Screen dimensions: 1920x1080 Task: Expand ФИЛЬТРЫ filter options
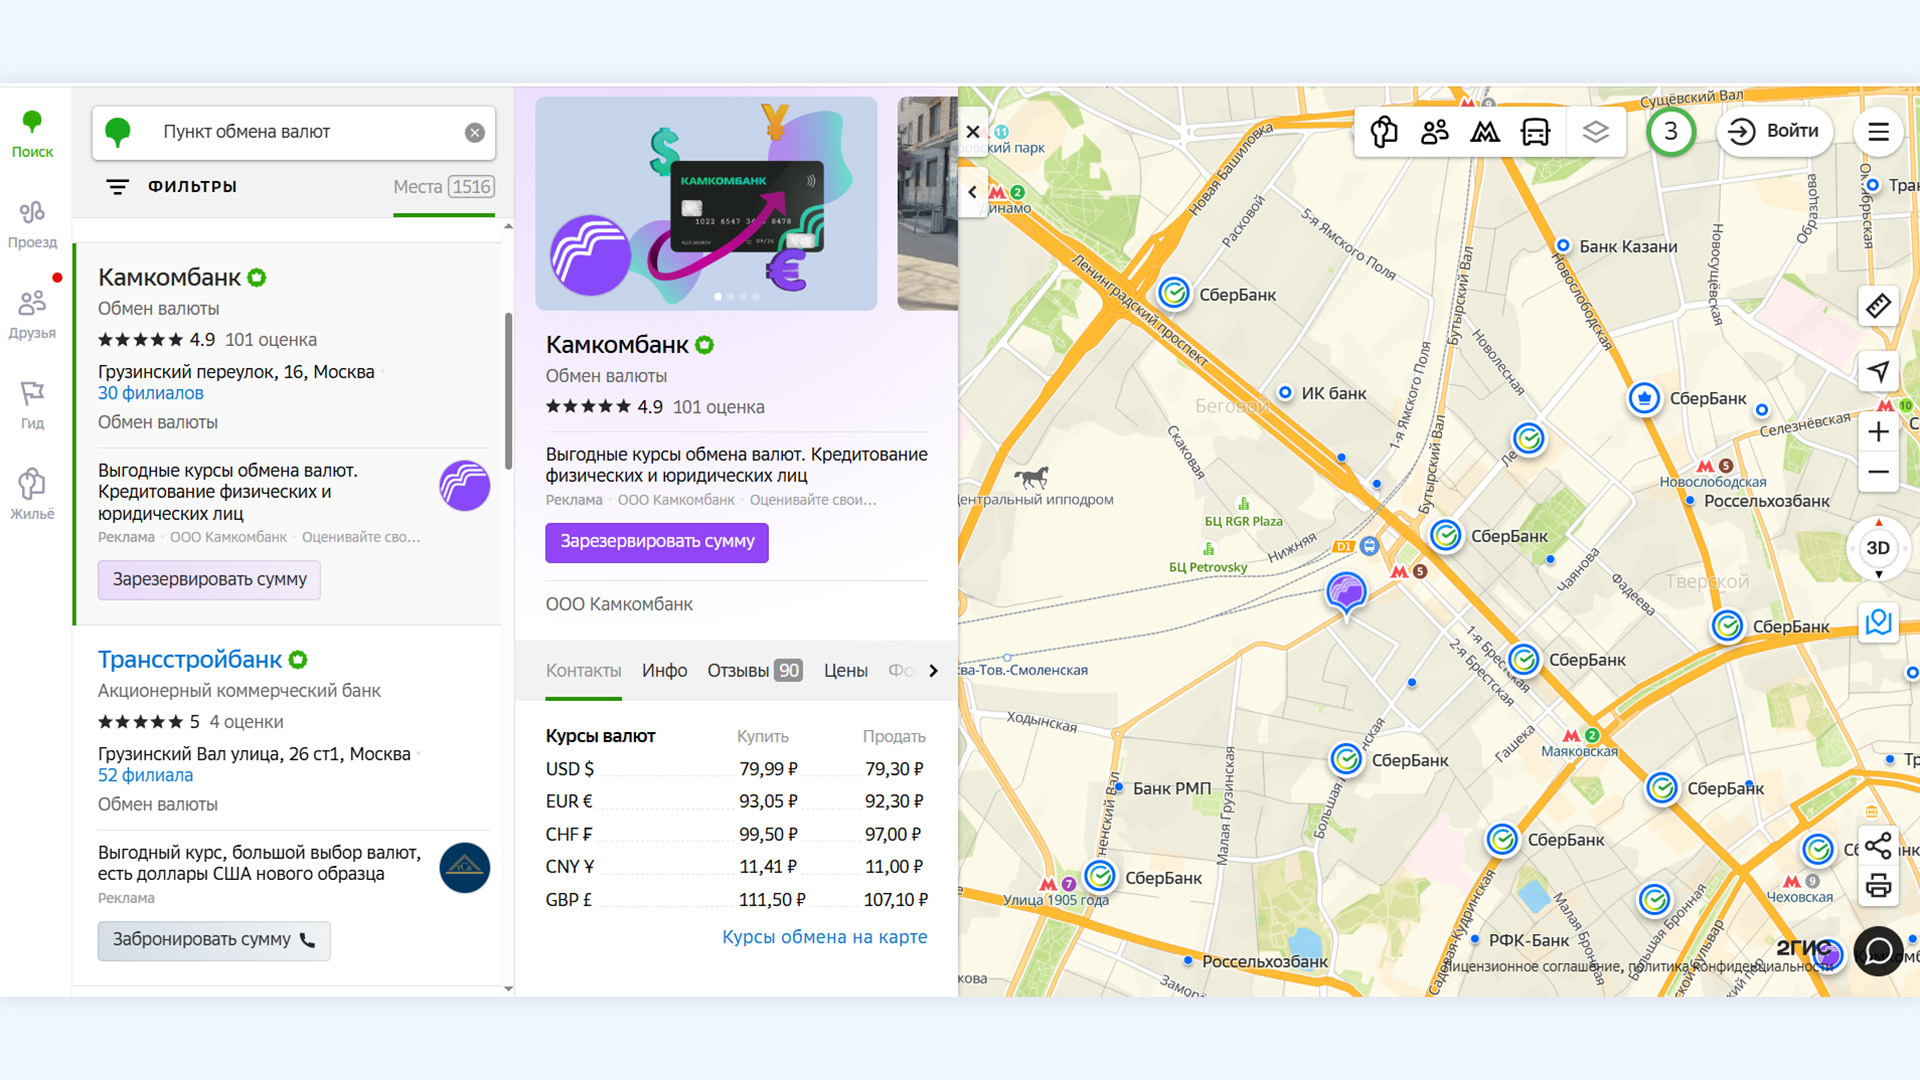(x=171, y=187)
